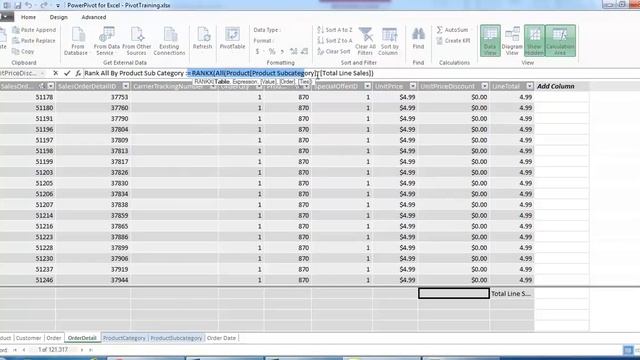The width and height of the screenshot is (640, 360).
Task: Switch to OrderDetail sheet tab
Action: 82,338
